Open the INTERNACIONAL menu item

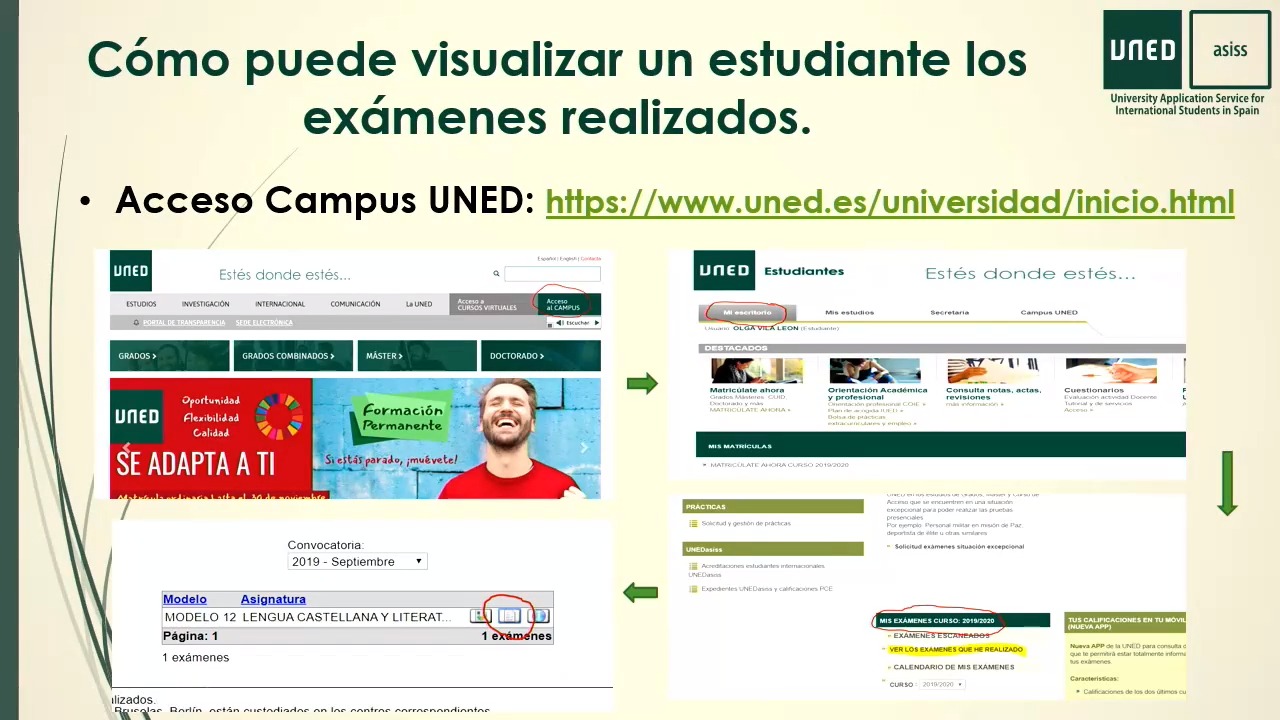pos(280,304)
